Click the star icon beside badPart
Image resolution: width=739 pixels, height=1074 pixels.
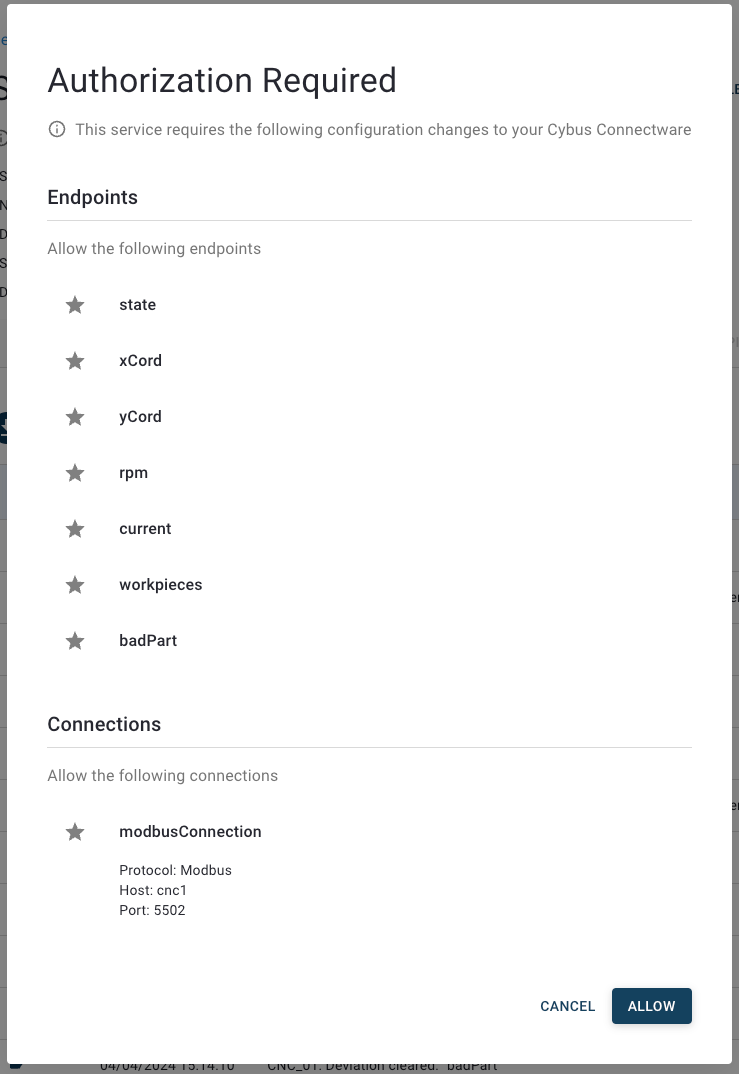75,641
